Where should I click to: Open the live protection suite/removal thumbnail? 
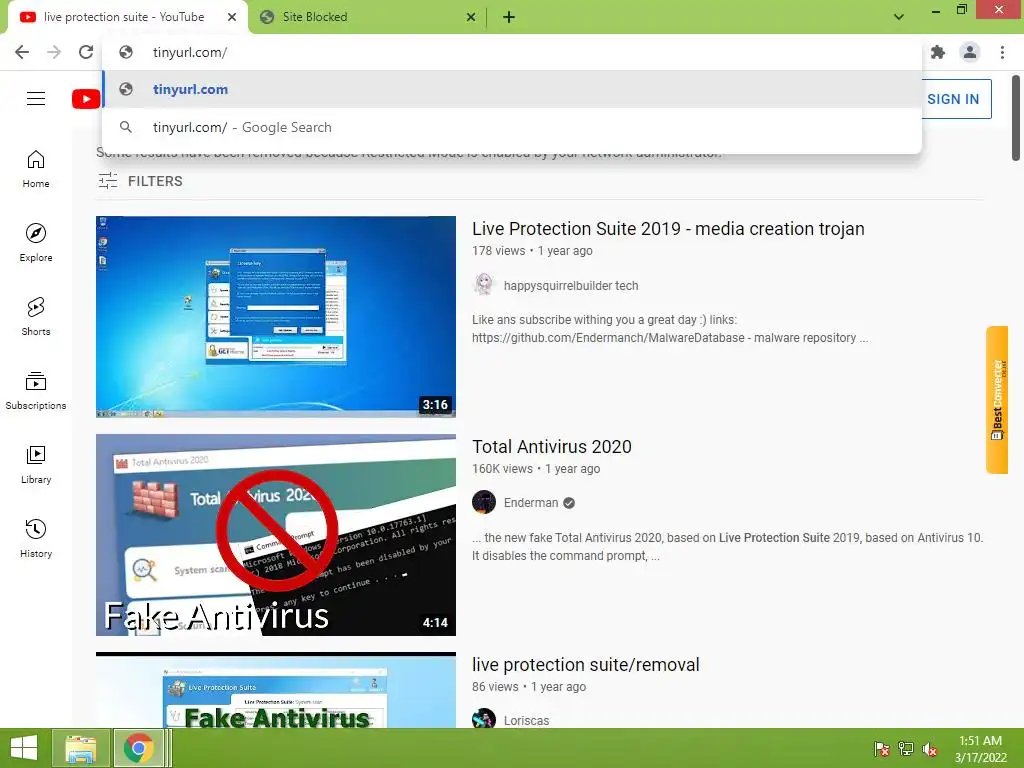[x=276, y=690]
